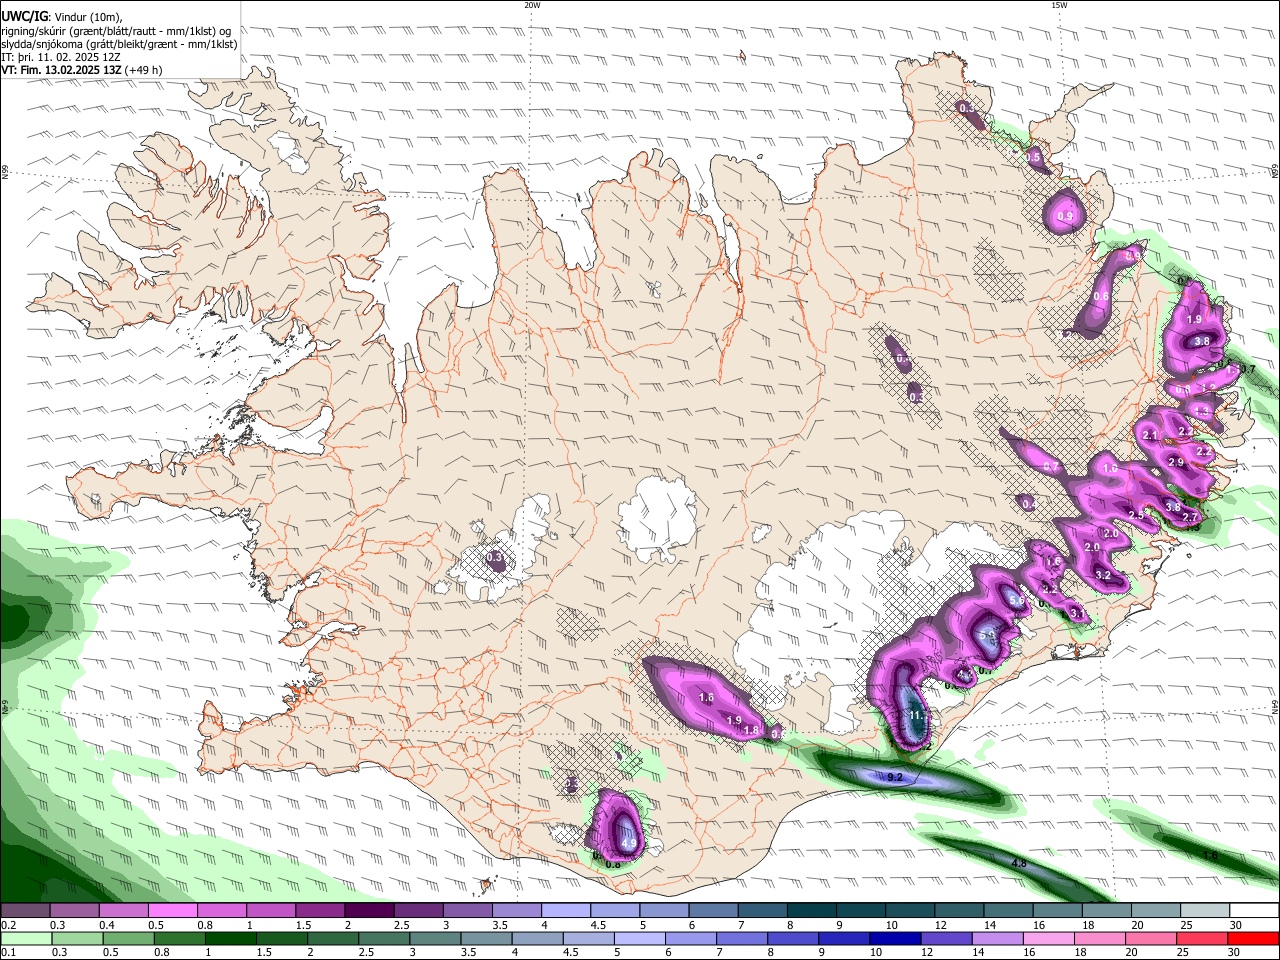Image resolution: width=1280 pixels, height=960 pixels.
Task: Click the deep blue 10 swatch in the bottom legend row
Action: 894,938
